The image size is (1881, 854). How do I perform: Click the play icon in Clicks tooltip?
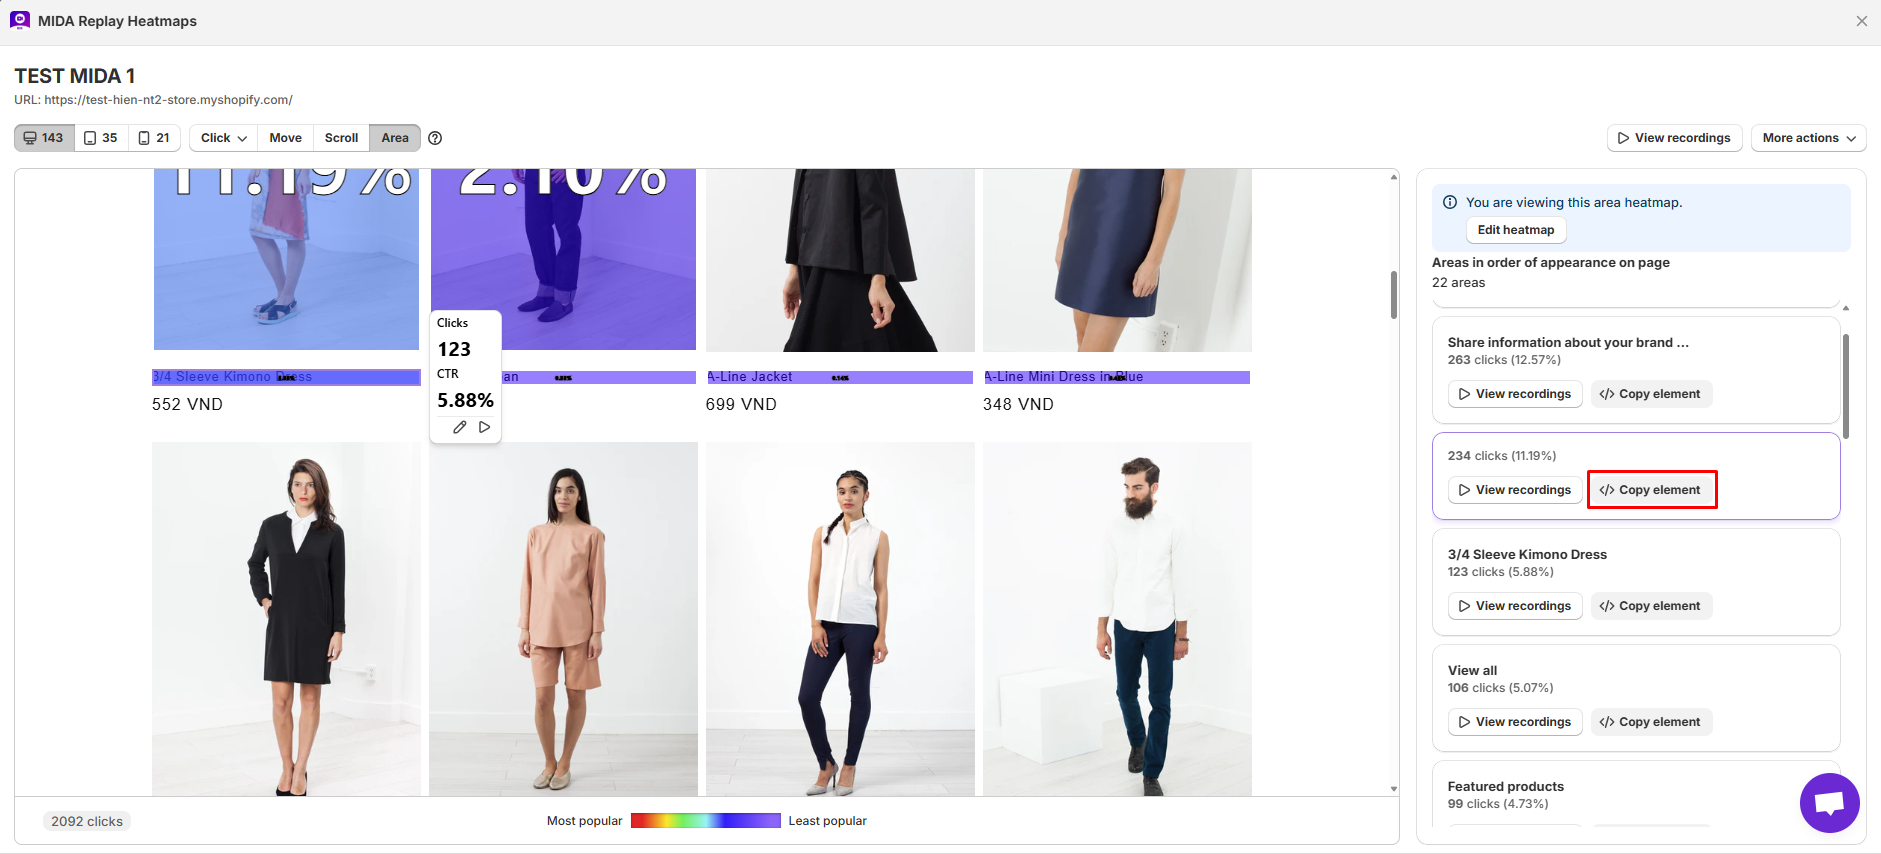click(x=485, y=427)
